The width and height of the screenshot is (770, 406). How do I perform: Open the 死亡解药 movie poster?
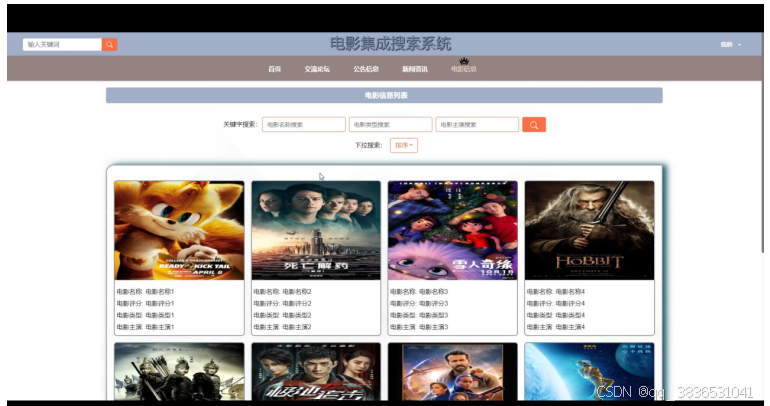316,230
